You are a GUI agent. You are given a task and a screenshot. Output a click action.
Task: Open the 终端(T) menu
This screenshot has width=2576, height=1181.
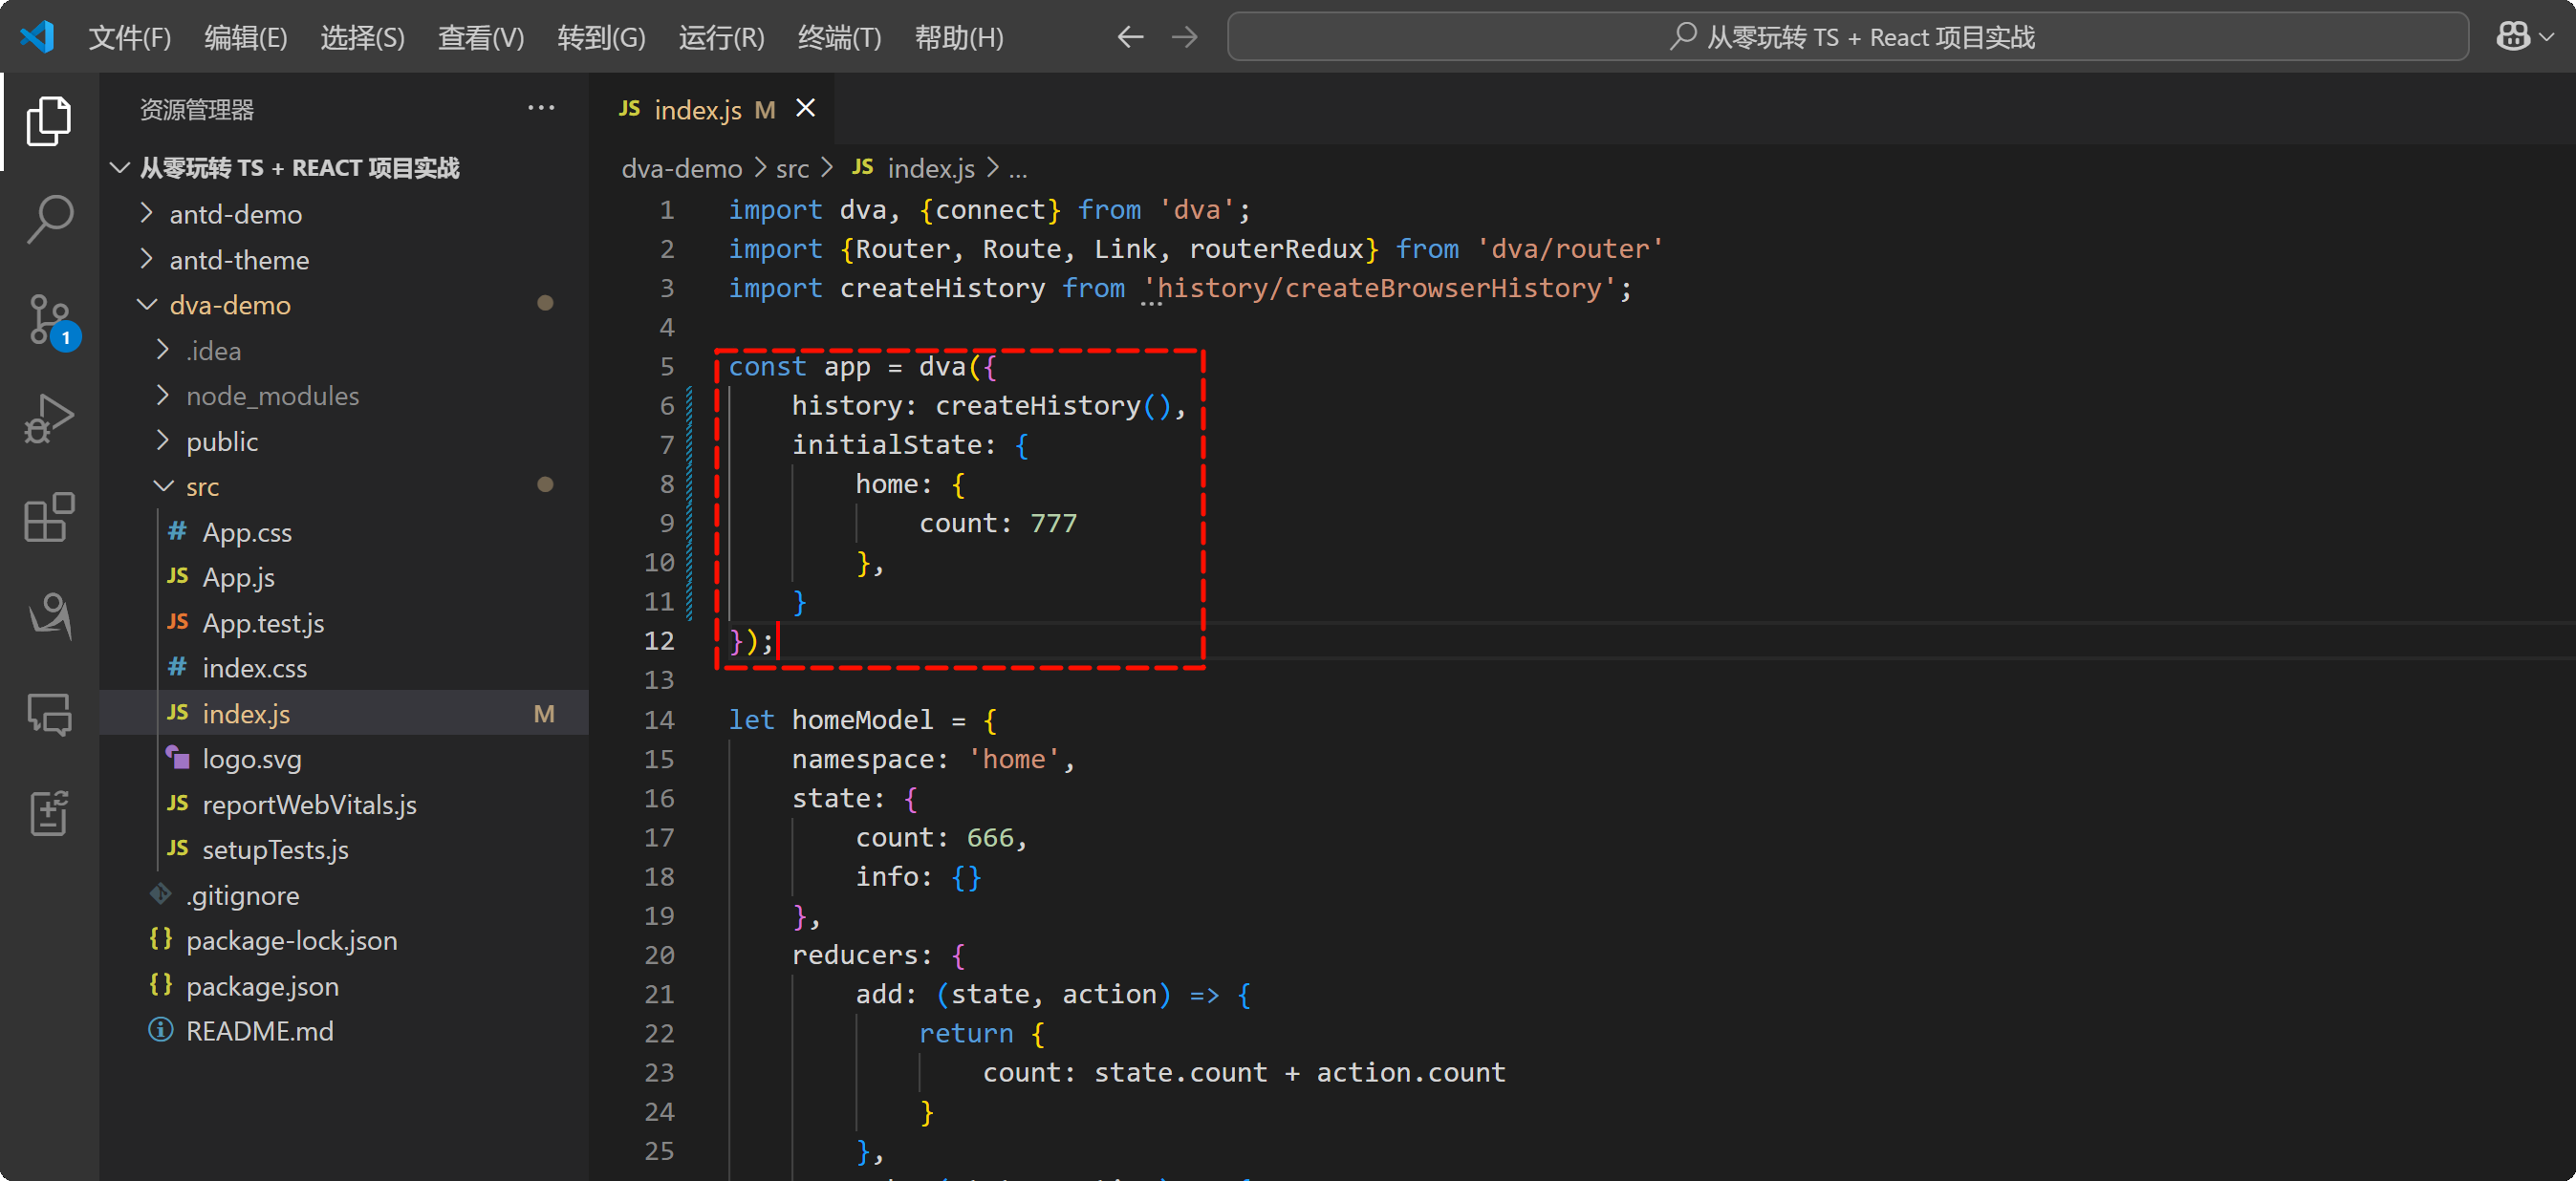pyautogui.click(x=839, y=37)
